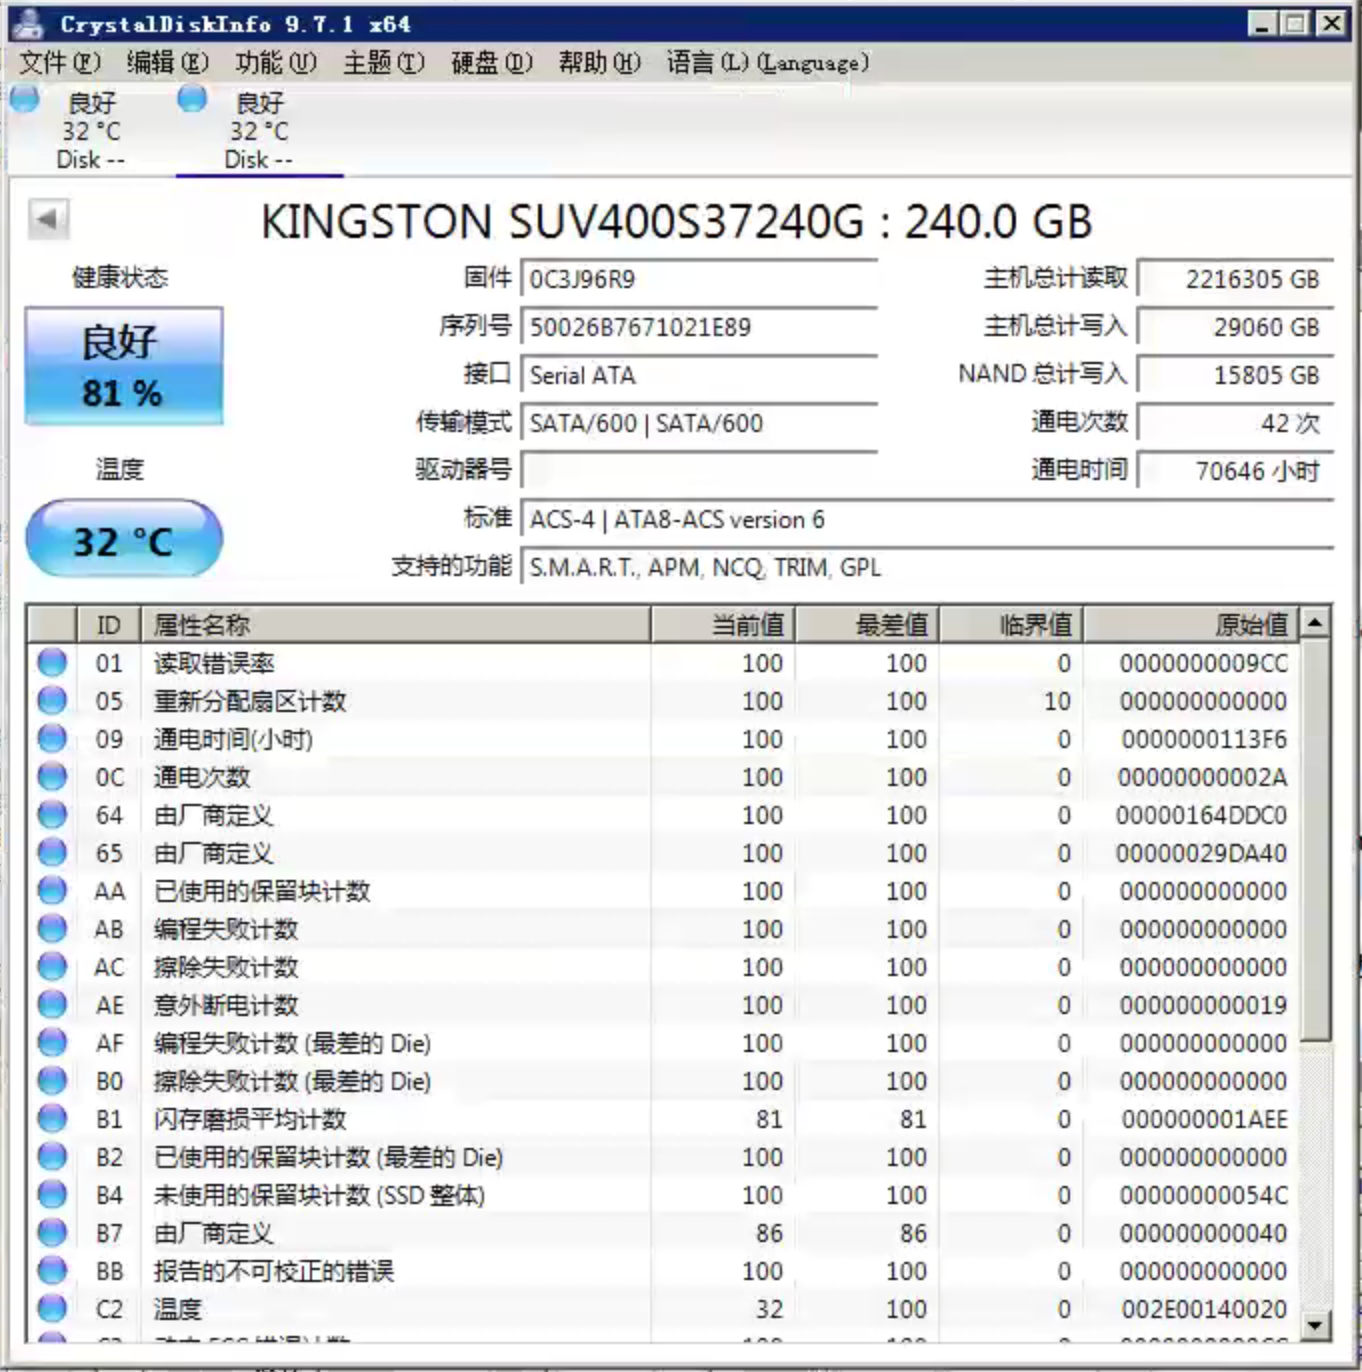Viewport: 1362px width, 1372px height.
Task: Select raw value 002E00140020 for 温度
Action: (x=1204, y=1309)
